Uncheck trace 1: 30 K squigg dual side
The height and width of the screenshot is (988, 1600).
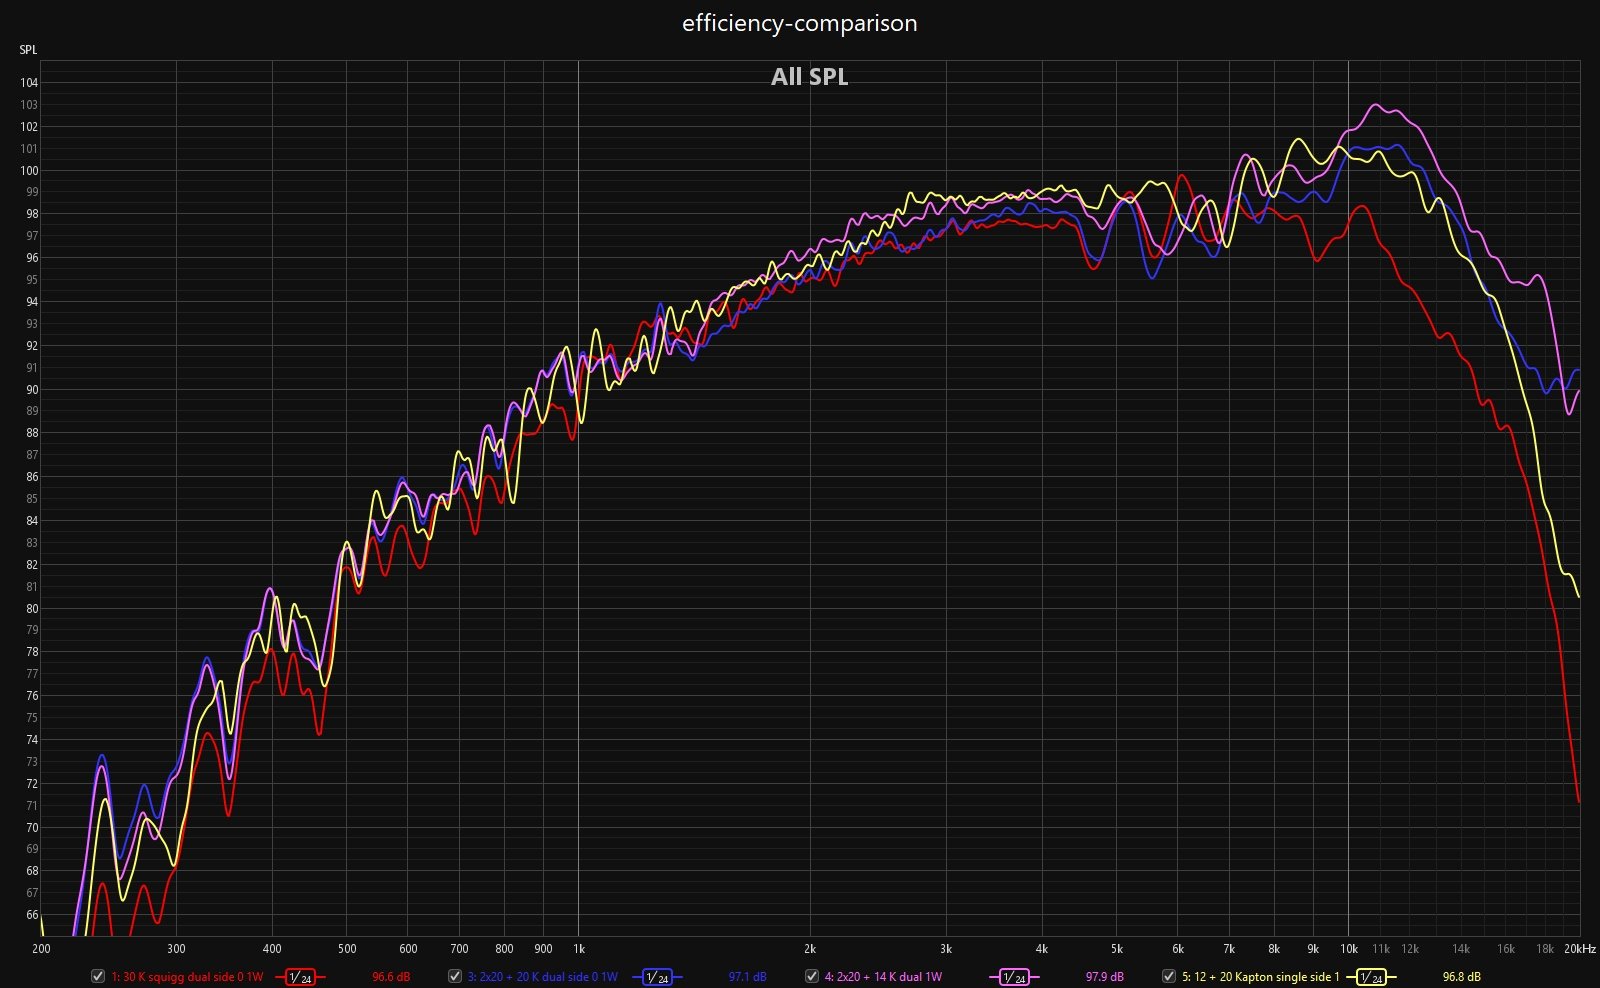(x=98, y=976)
